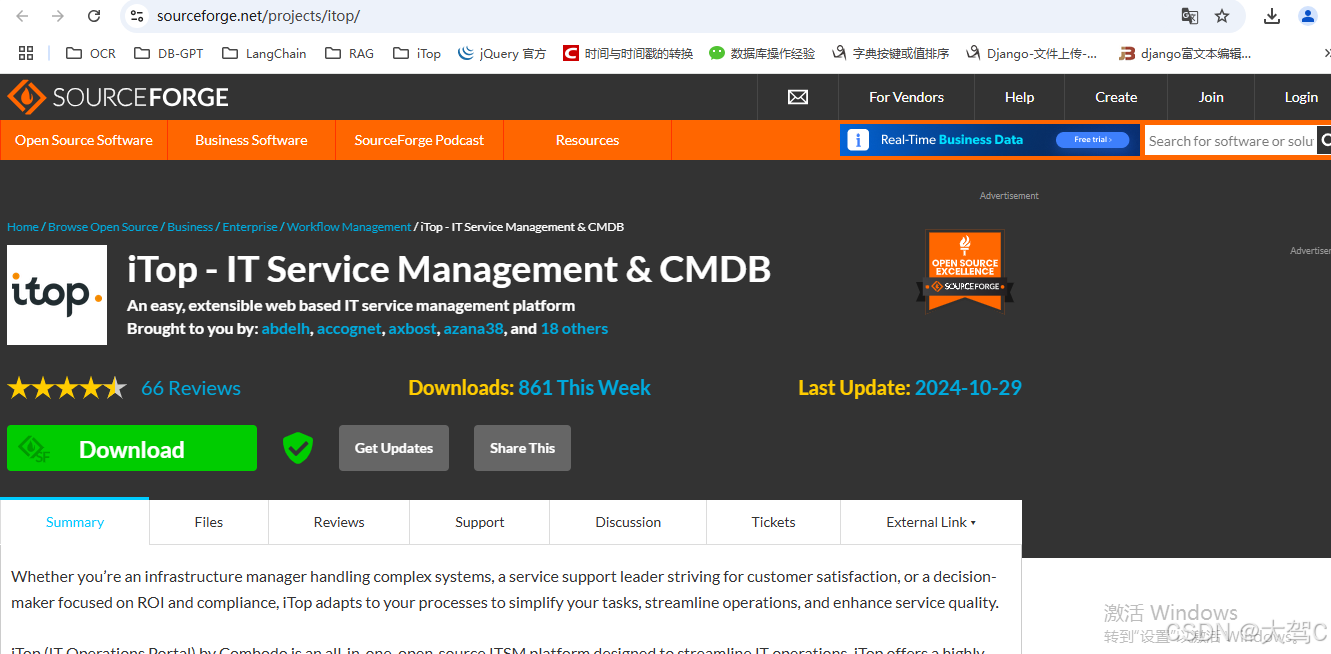Click the green shield checkmark icon
This screenshot has width=1331, height=654.
point(297,448)
